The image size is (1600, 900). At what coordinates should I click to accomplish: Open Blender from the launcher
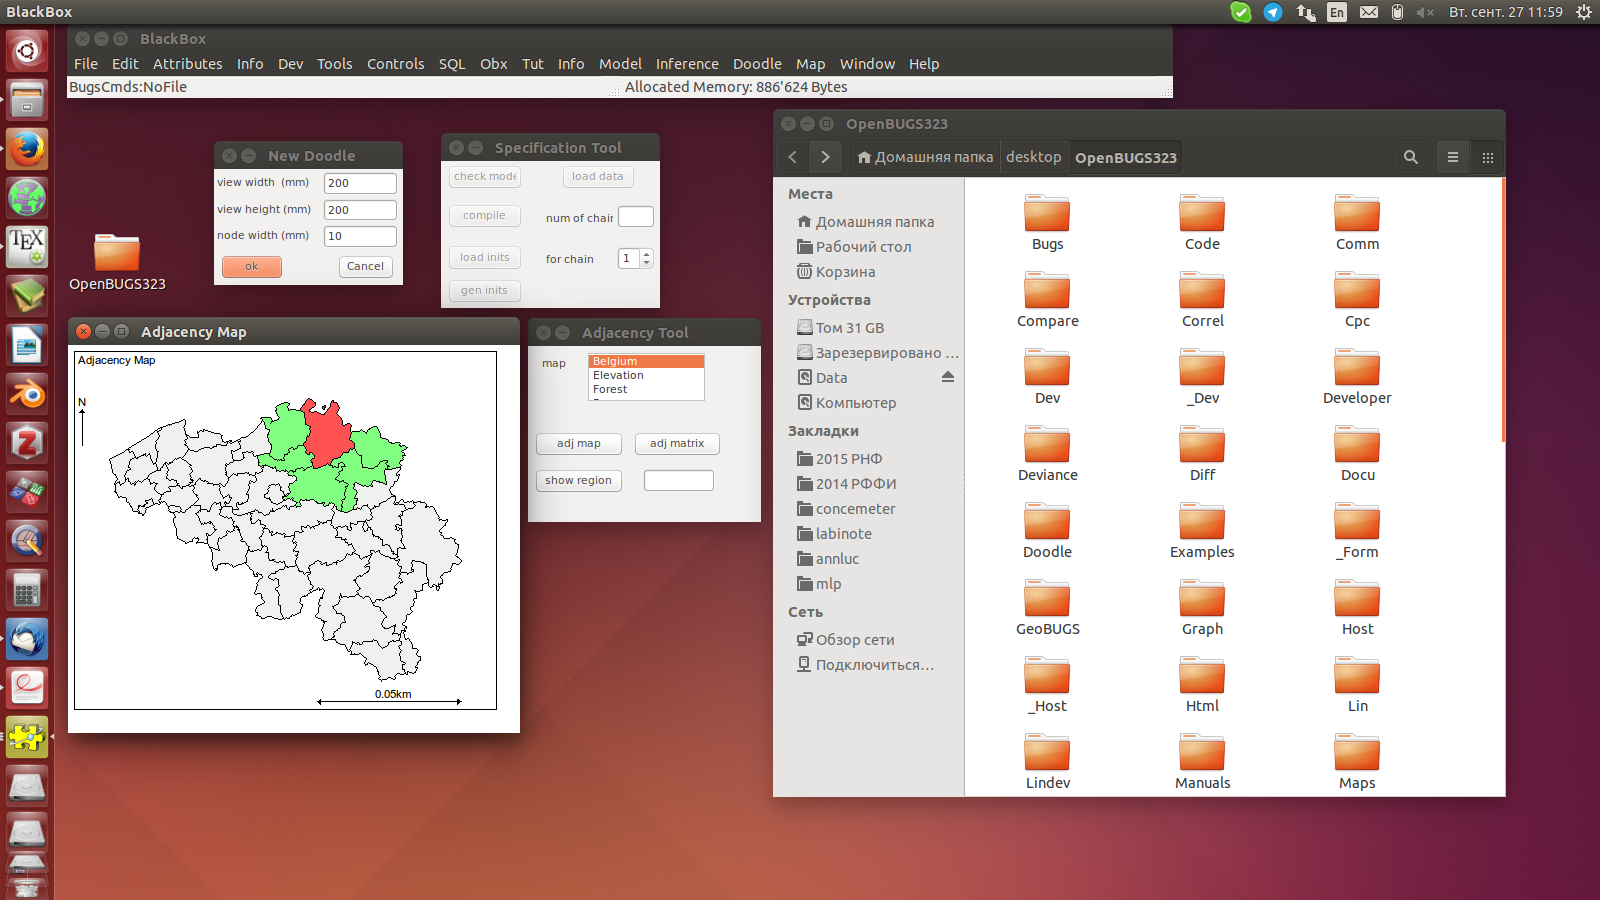coord(27,394)
